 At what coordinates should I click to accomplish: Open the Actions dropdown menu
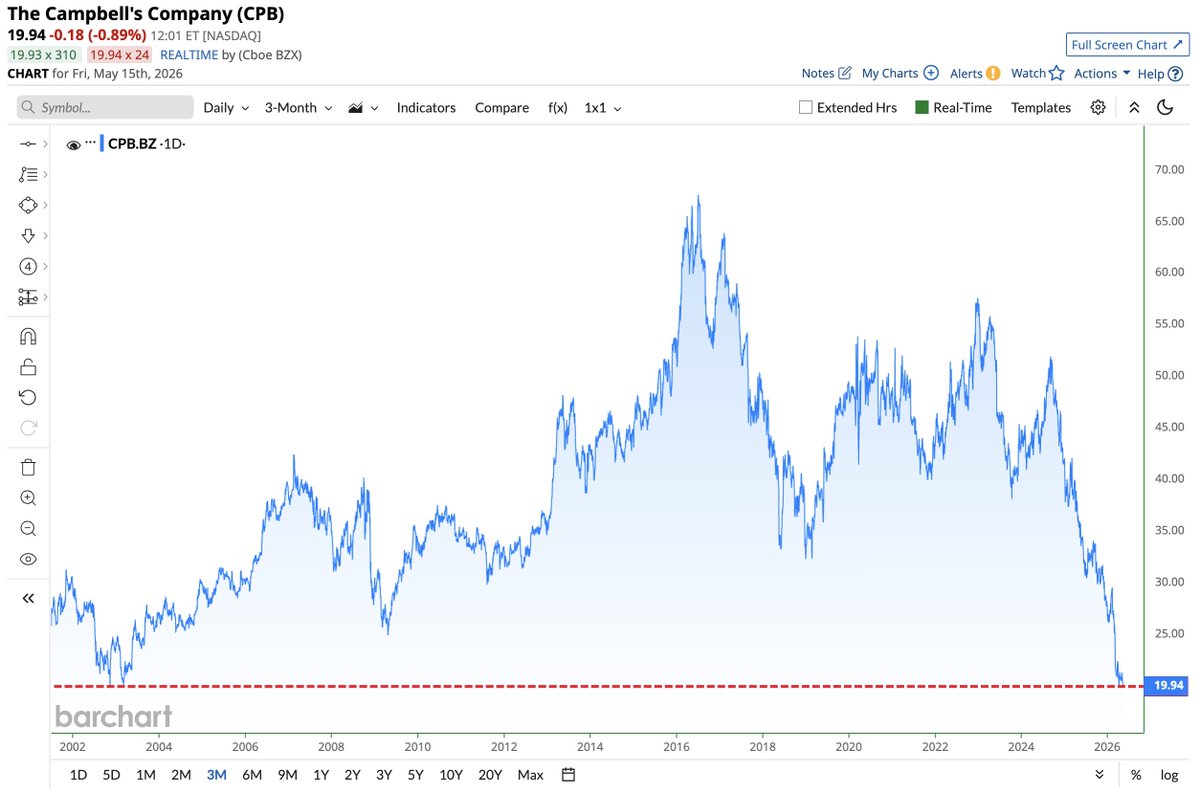tap(1102, 73)
